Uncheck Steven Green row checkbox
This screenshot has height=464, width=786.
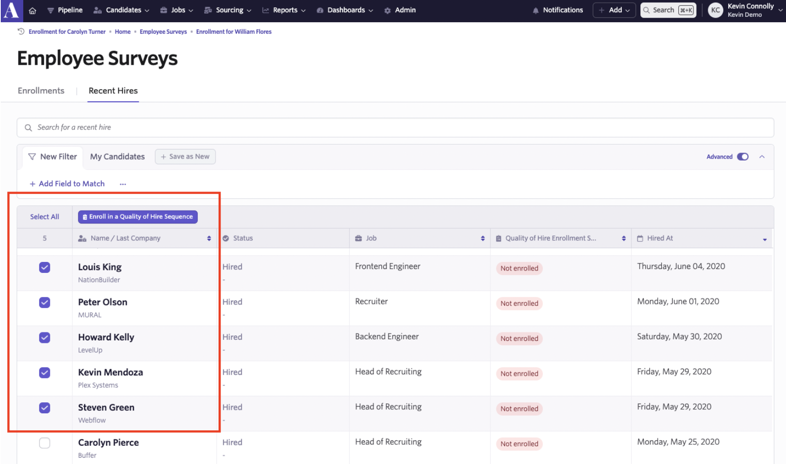(x=45, y=408)
